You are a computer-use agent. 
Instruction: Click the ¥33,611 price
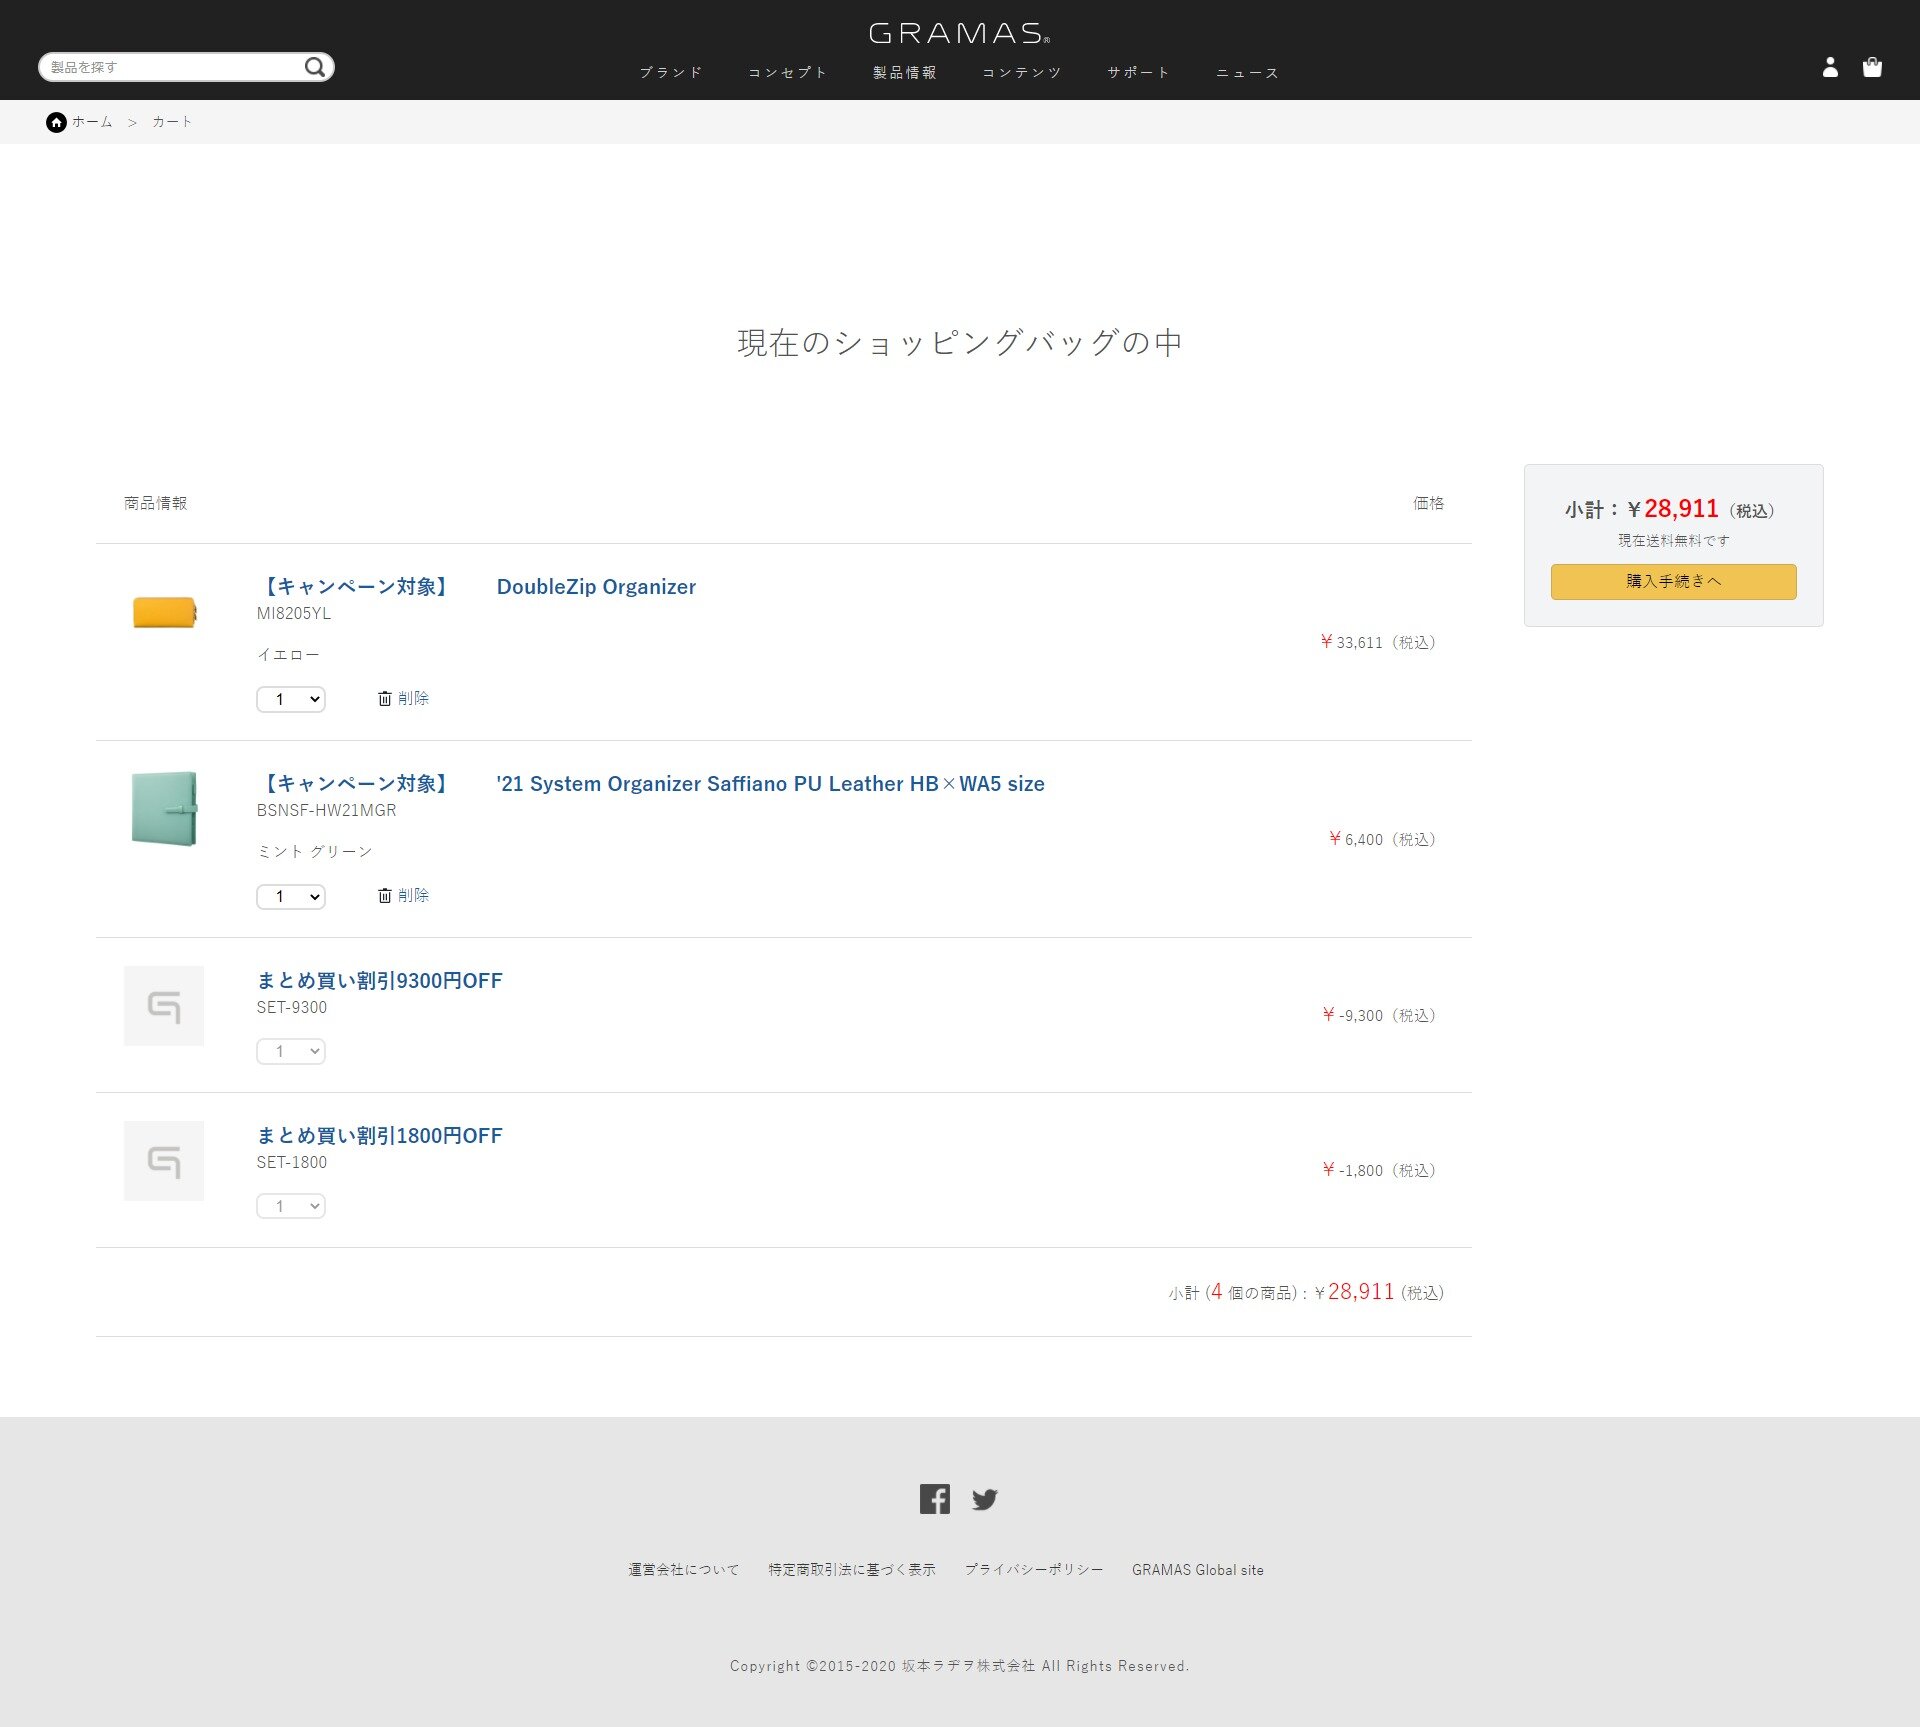[x=1378, y=642]
